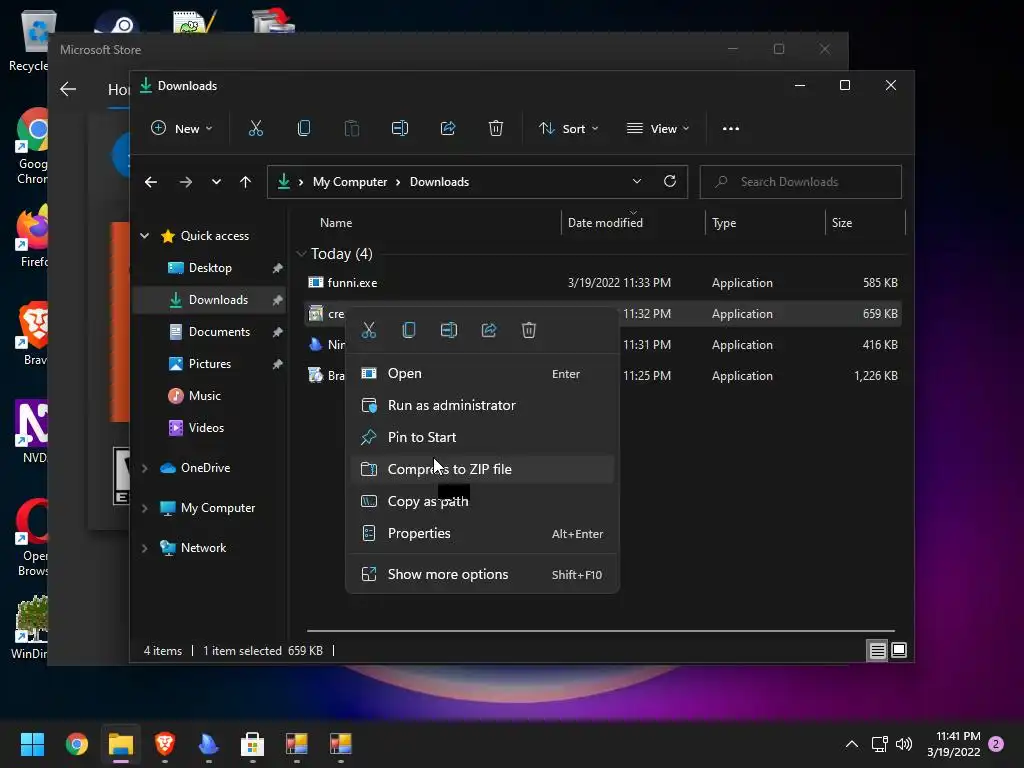Click the Share icon in context menu
This screenshot has width=1024, height=768.
click(x=489, y=330)
